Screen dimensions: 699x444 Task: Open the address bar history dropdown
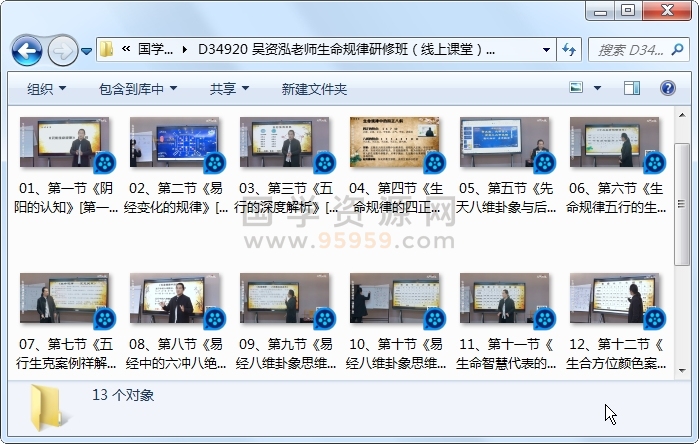click(546, 49)
